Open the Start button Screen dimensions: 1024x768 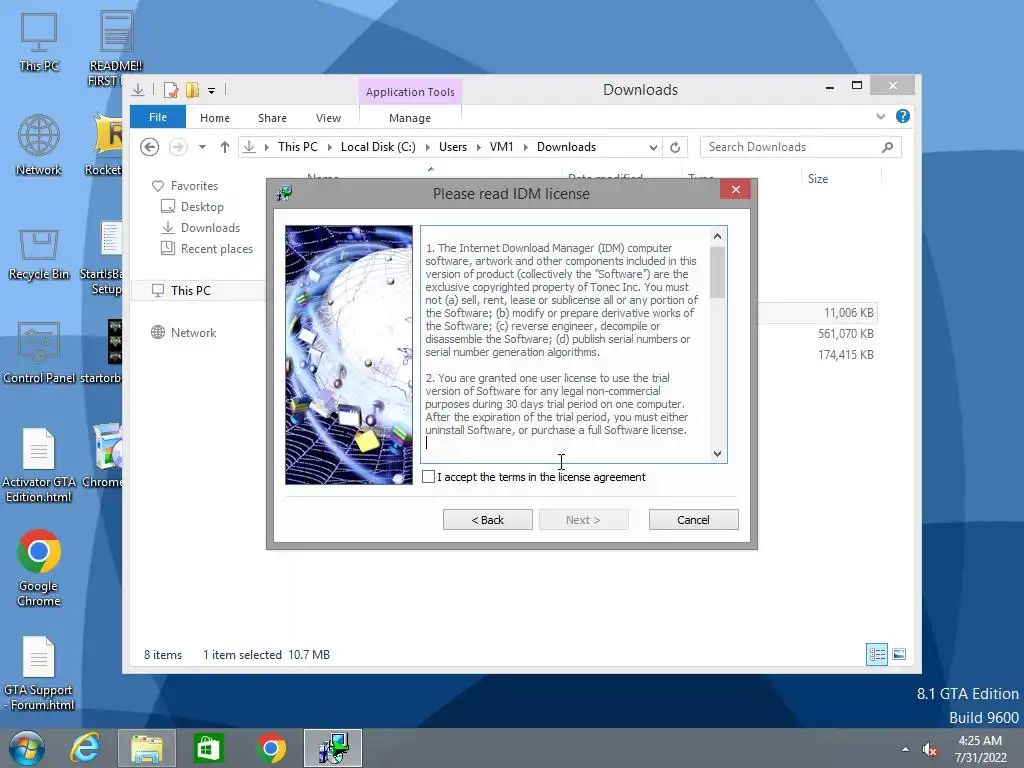pos(27,748)
